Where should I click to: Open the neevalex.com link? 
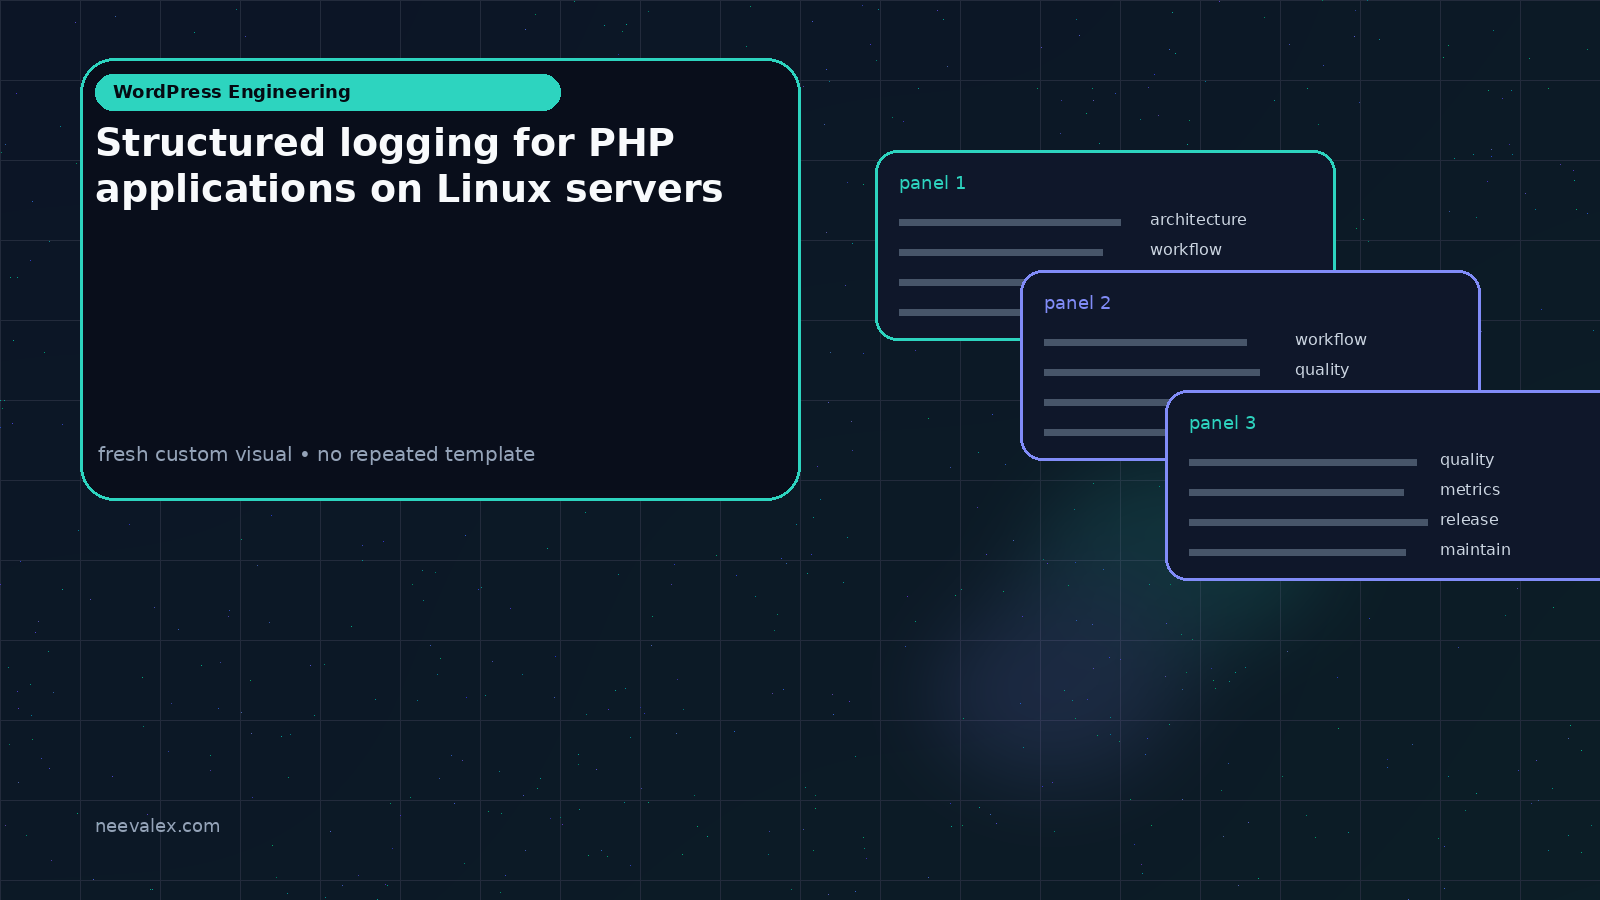pos(157,826)
